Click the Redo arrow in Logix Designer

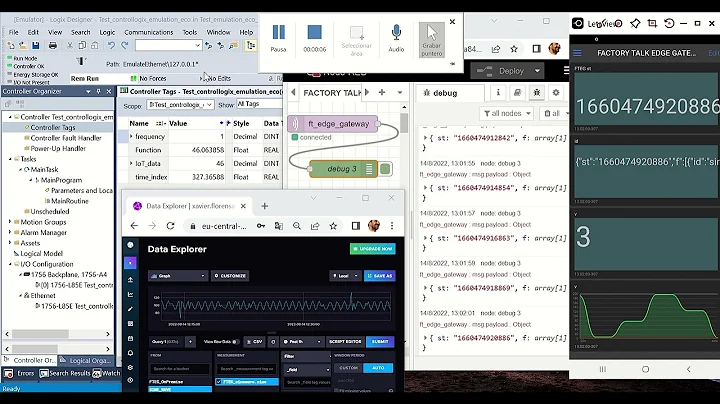124,45
